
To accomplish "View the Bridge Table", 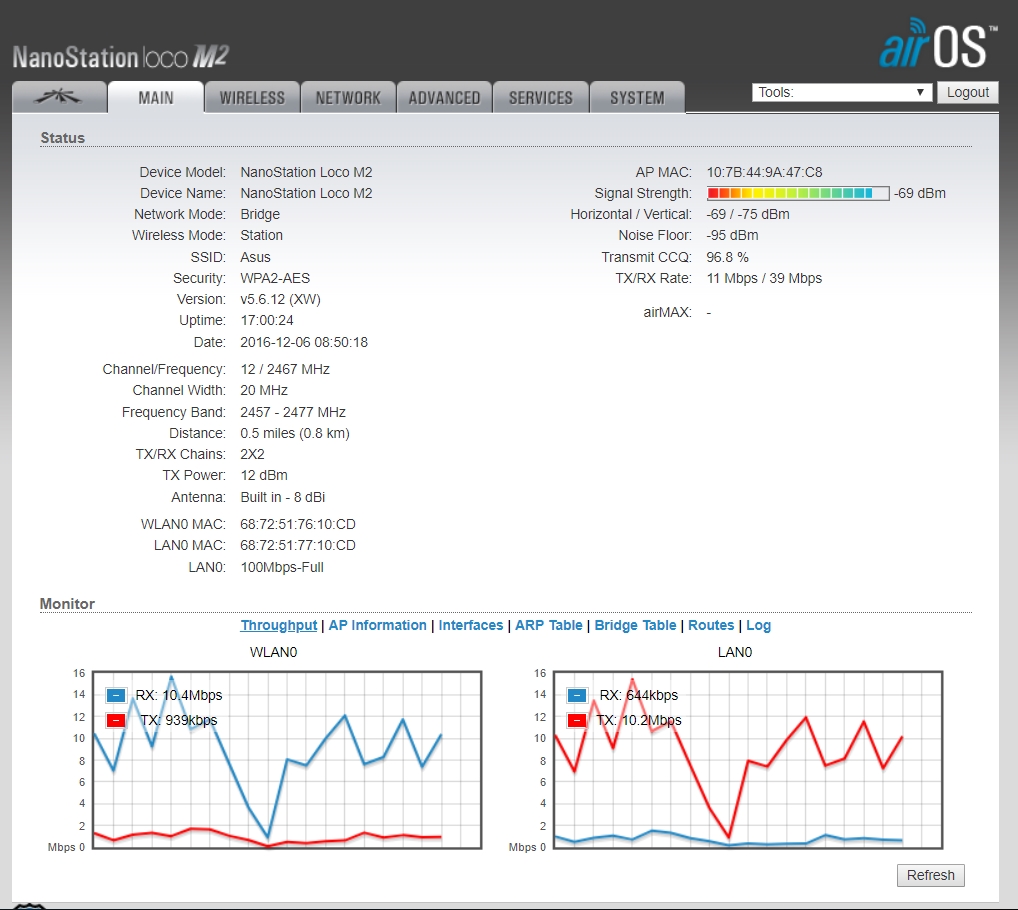I will (x=636, y=625).
